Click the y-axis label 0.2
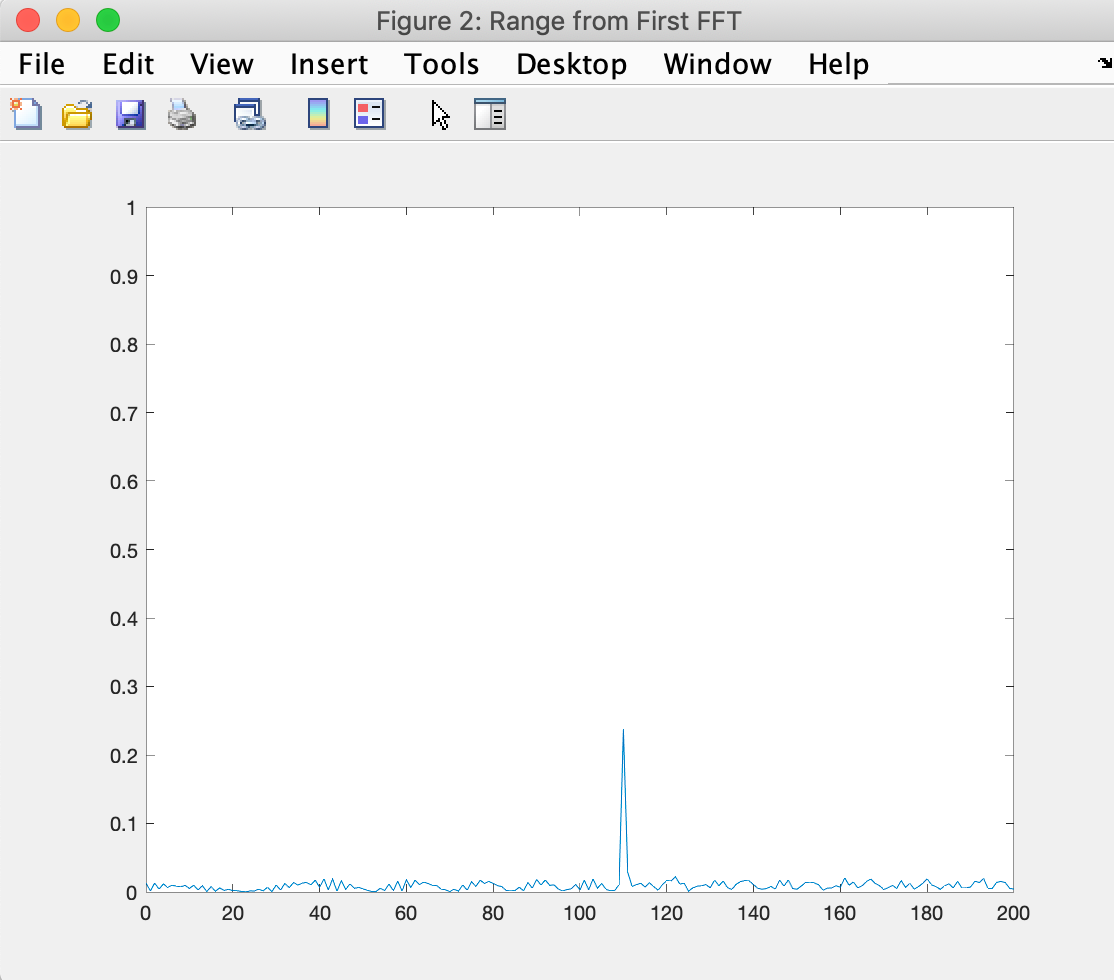The image size is (1114, 980). pyautogui.click(x=124, y=756)
